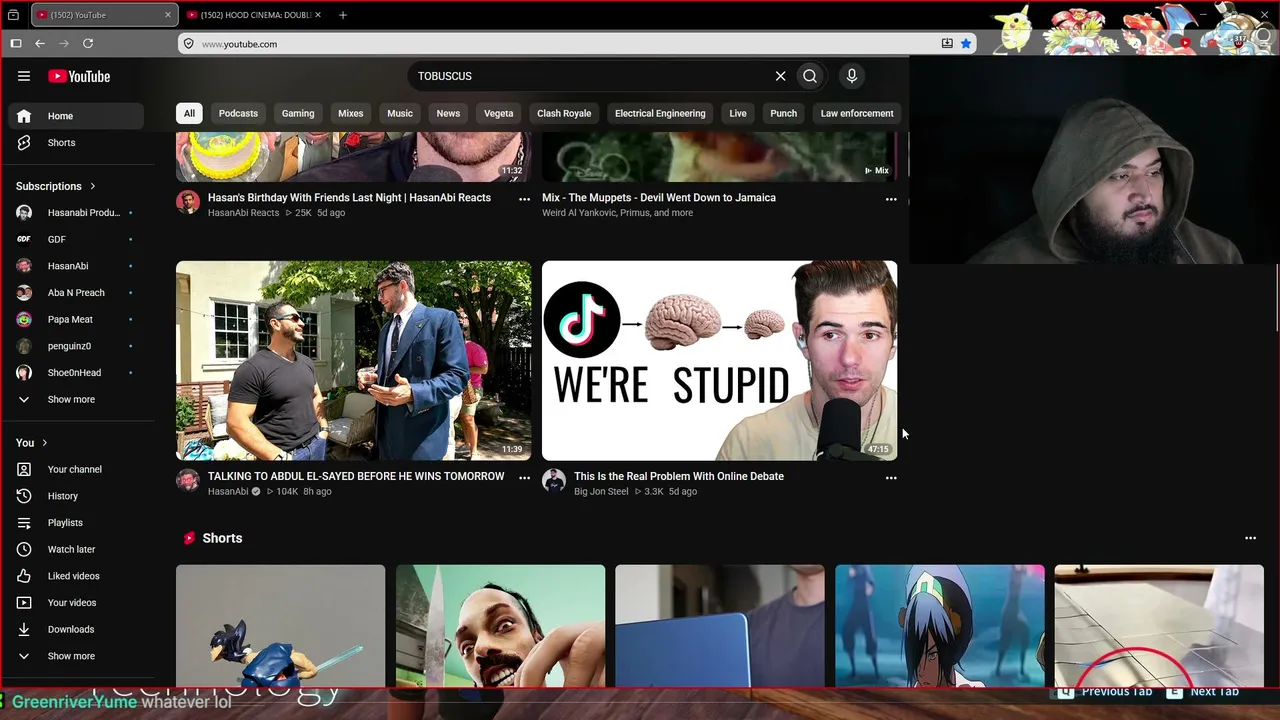
Task: Toggle the browser sidebar panel icon
Action: click(16, 44)
